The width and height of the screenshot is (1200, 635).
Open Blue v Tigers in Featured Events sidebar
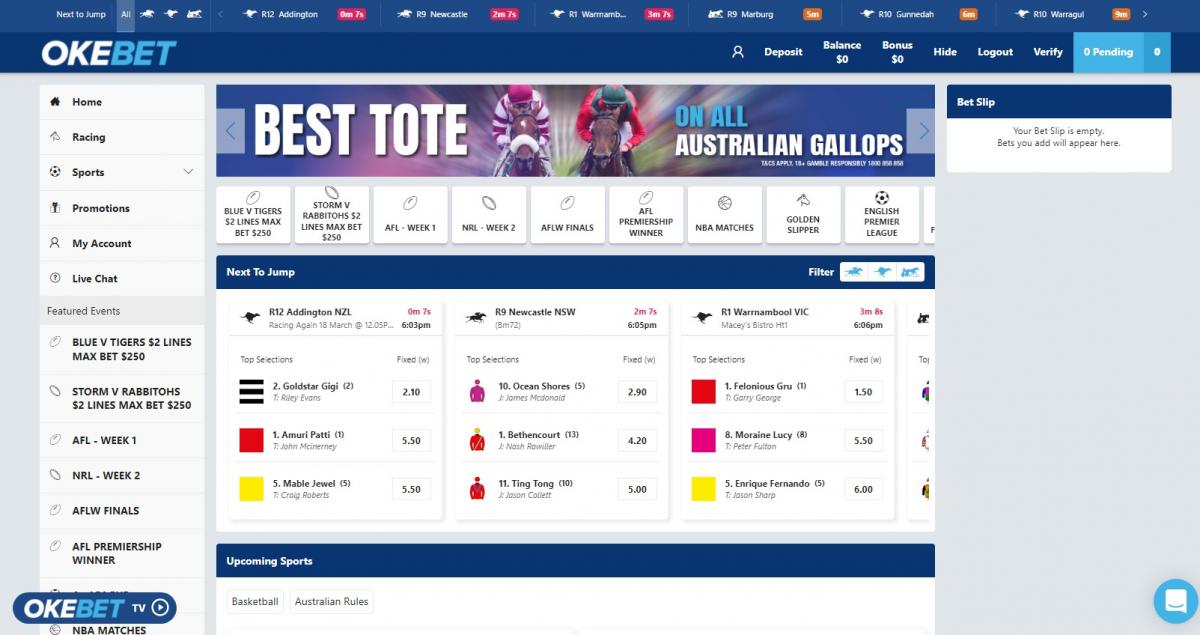122,349
